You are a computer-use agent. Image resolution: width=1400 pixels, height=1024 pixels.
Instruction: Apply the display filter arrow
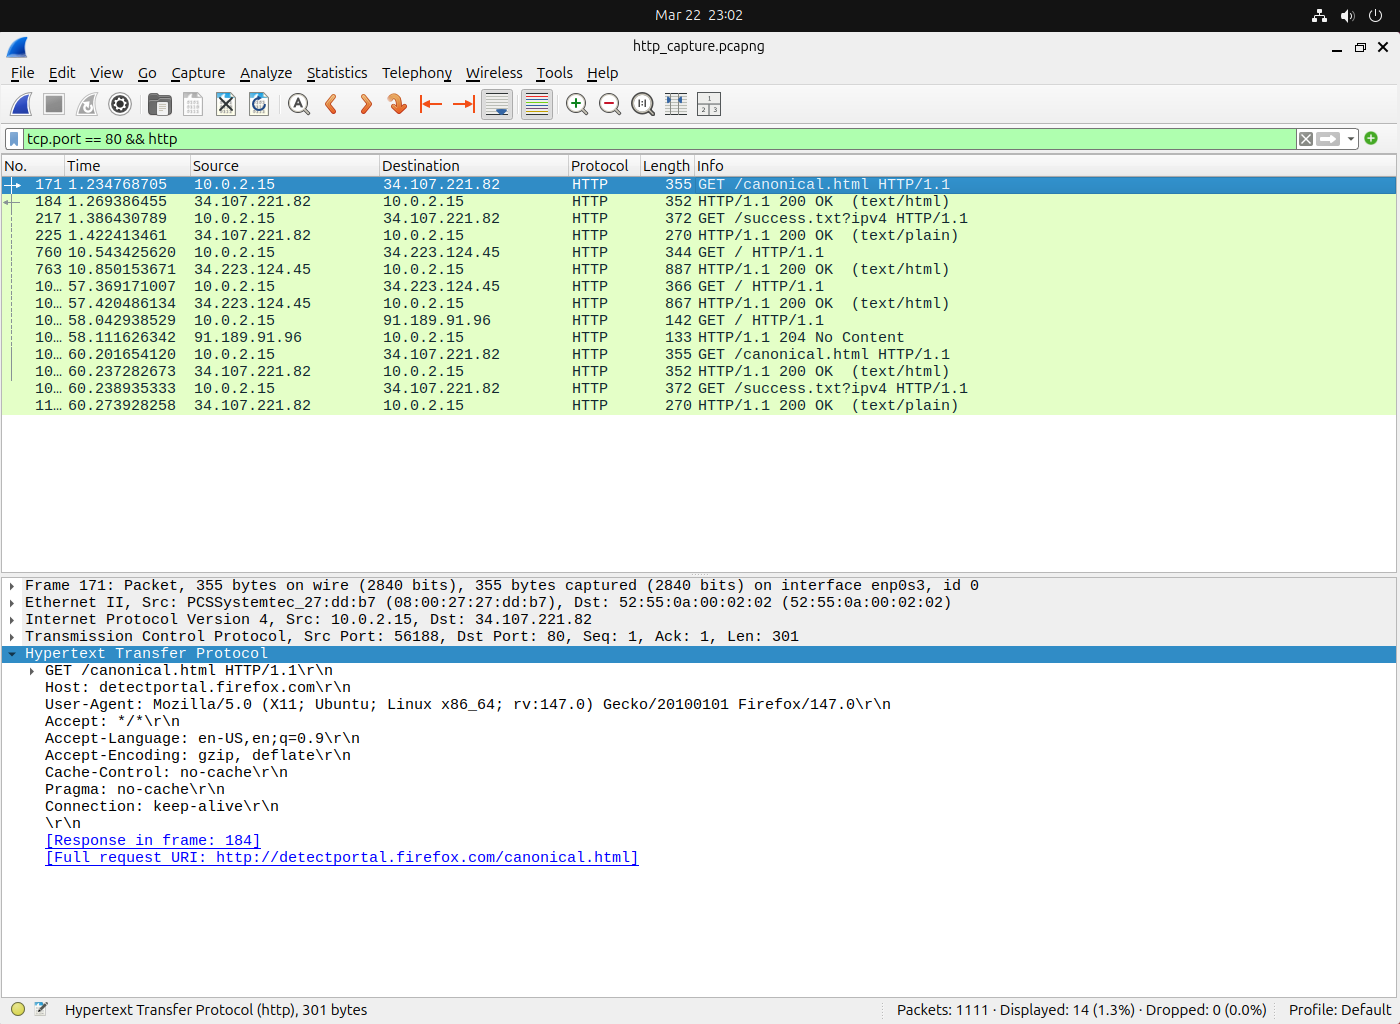coord(1328,139)
